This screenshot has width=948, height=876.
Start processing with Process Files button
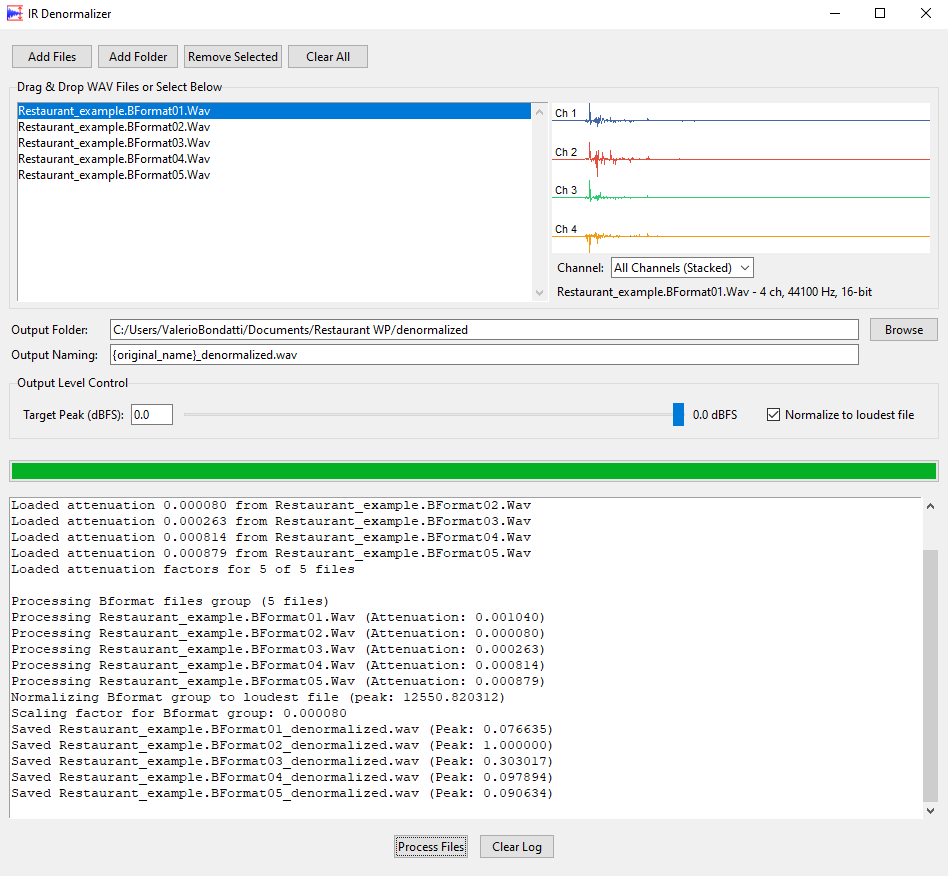click(431, 847)
